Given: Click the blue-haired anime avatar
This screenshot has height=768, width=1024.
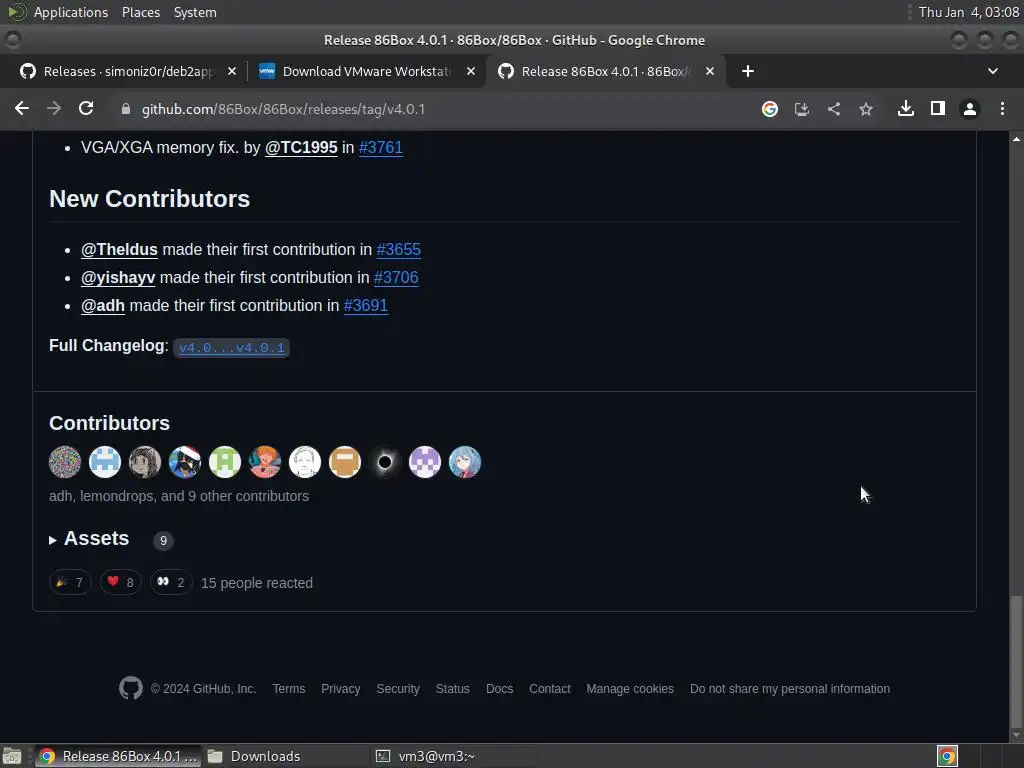Looking at the screenshot, I should click(x=465, y=462).
